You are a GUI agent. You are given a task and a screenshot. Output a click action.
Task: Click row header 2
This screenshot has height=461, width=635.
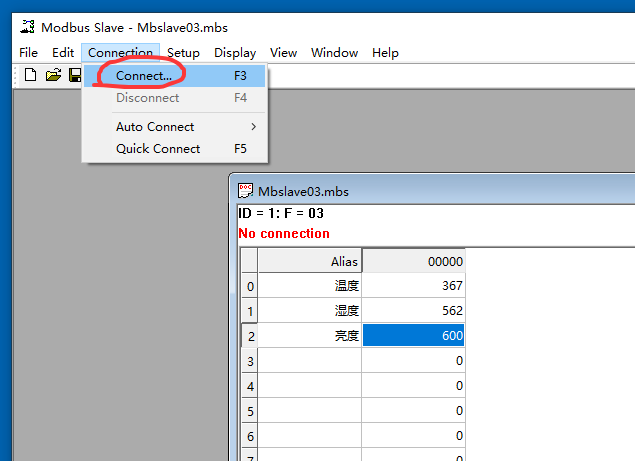[x=250, y=336]
